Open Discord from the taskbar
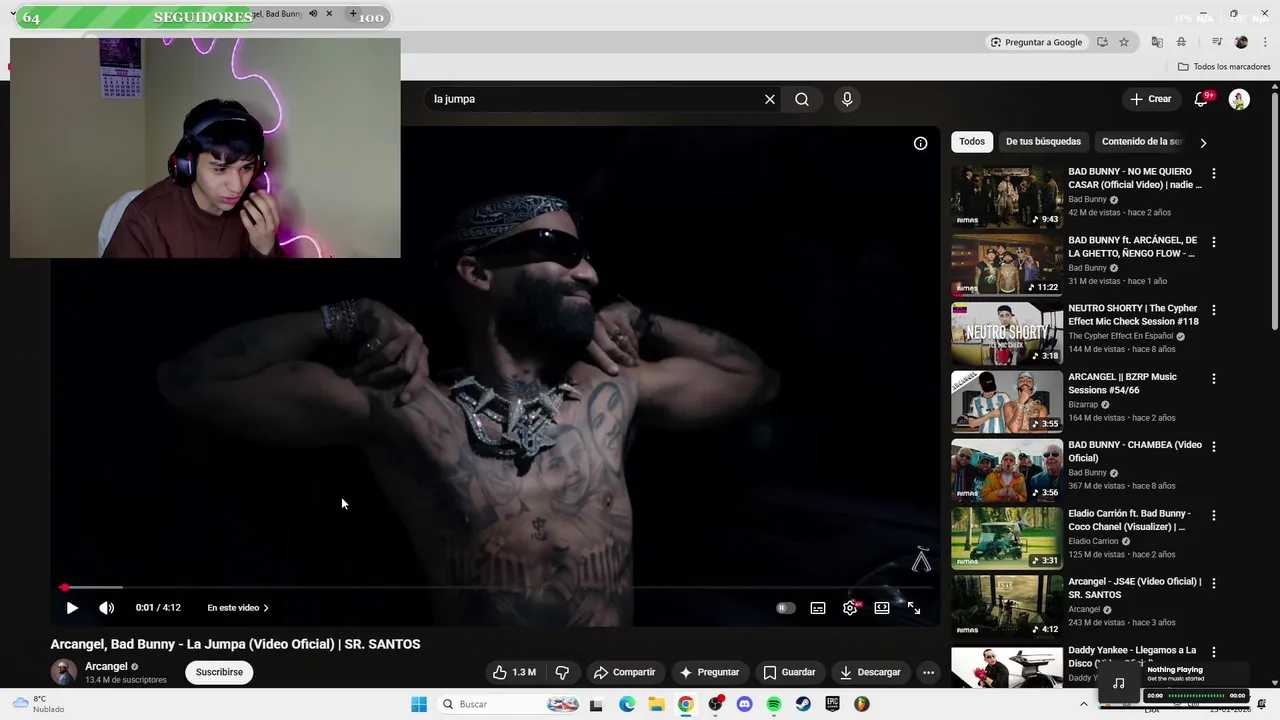This screenshot has height=720, width=1280. click(744, 704)
